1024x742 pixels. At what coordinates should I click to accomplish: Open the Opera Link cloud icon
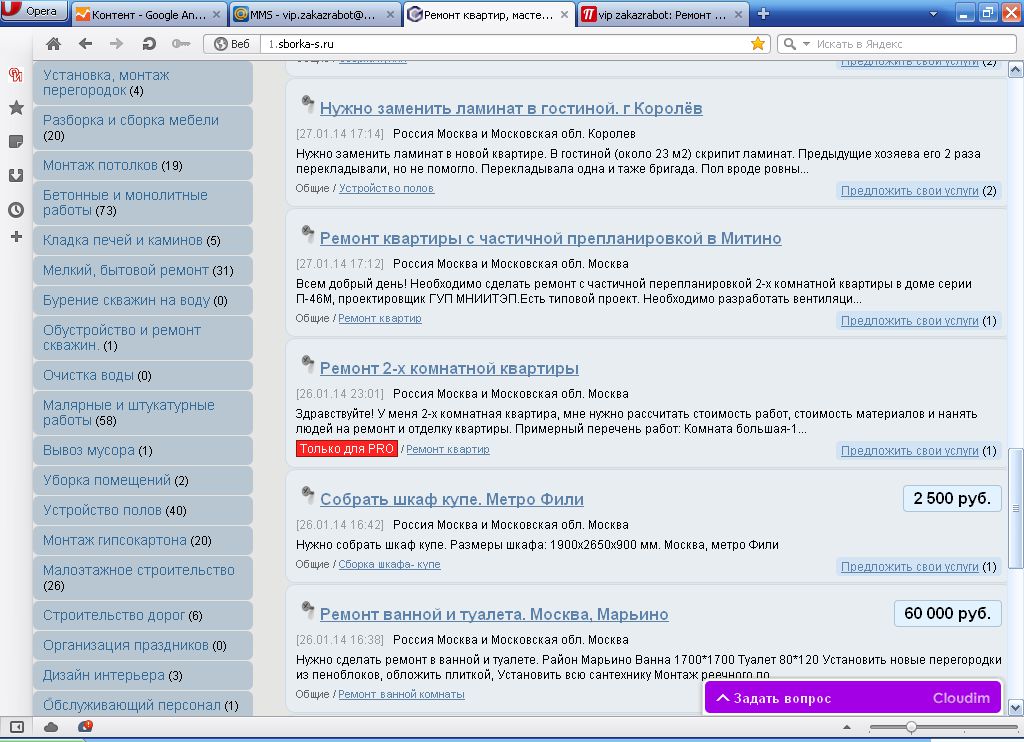51,727
